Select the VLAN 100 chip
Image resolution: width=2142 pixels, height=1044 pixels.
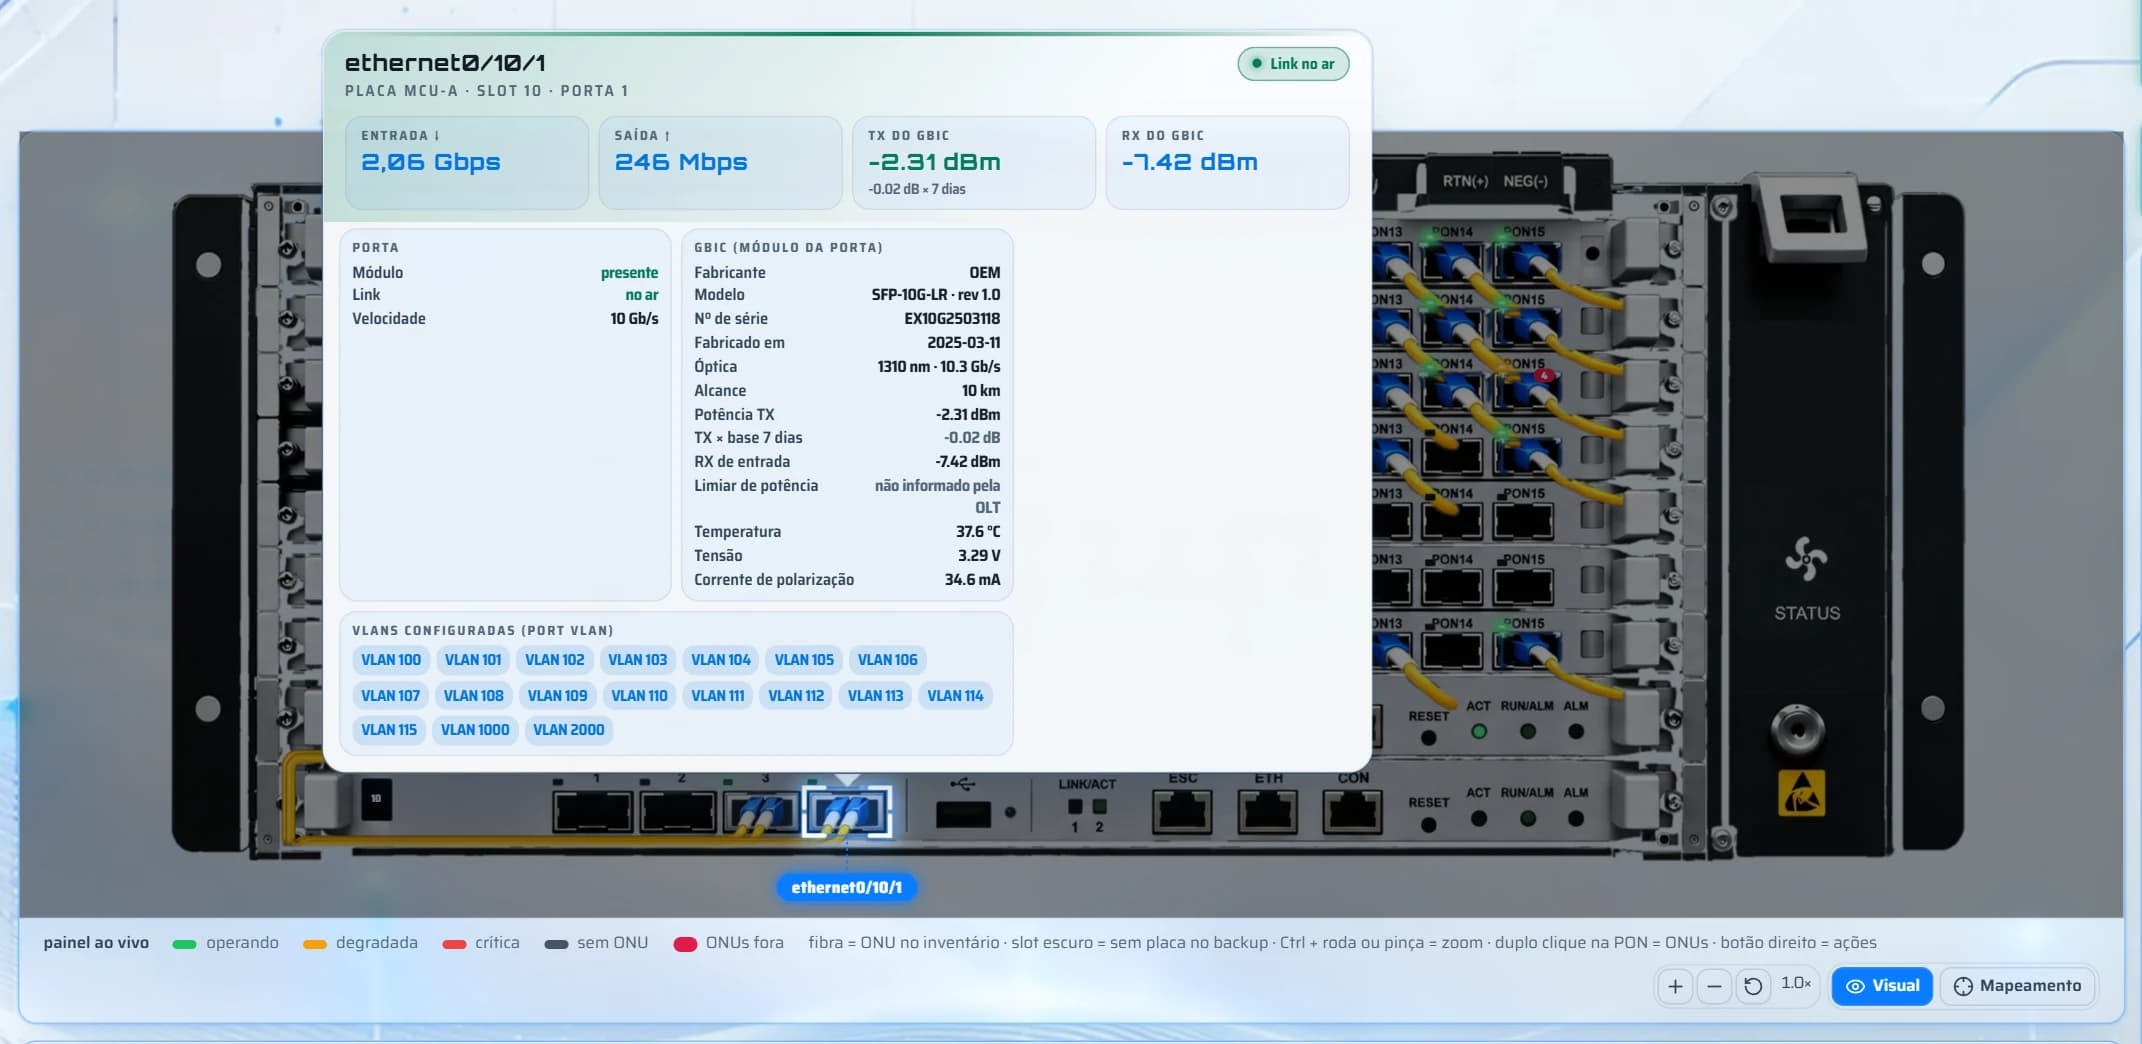tap(391, 660)
